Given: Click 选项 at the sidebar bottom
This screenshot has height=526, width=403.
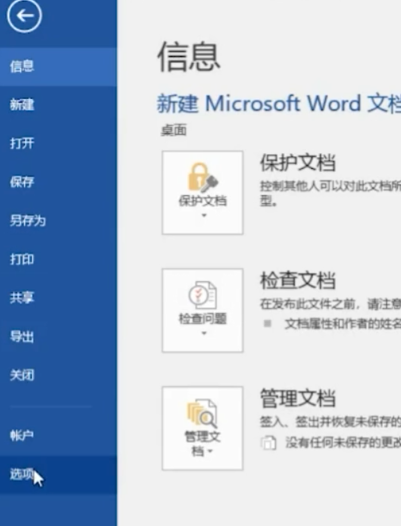Looking at the screenshot, I should click(x=58, y=474).
